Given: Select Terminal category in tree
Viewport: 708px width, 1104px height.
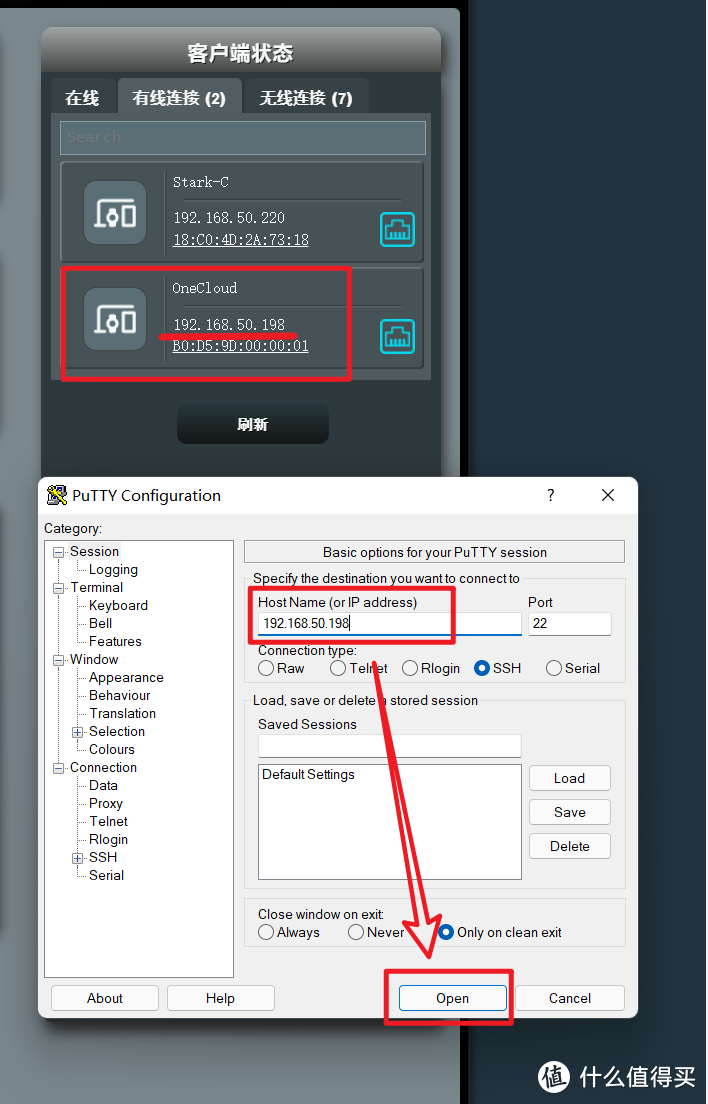Looking at the screenshot, I should (96, 587).
